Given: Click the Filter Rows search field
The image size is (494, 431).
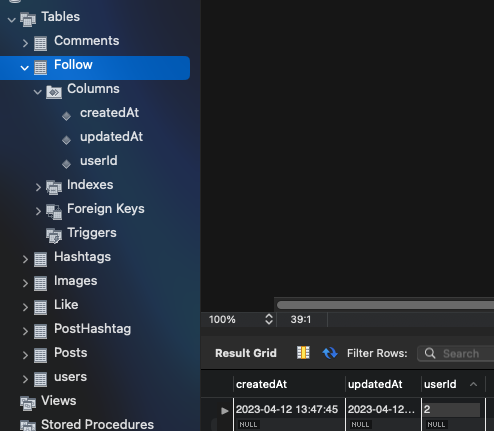Looking at the screenshot, I should (x=456, y=353).
